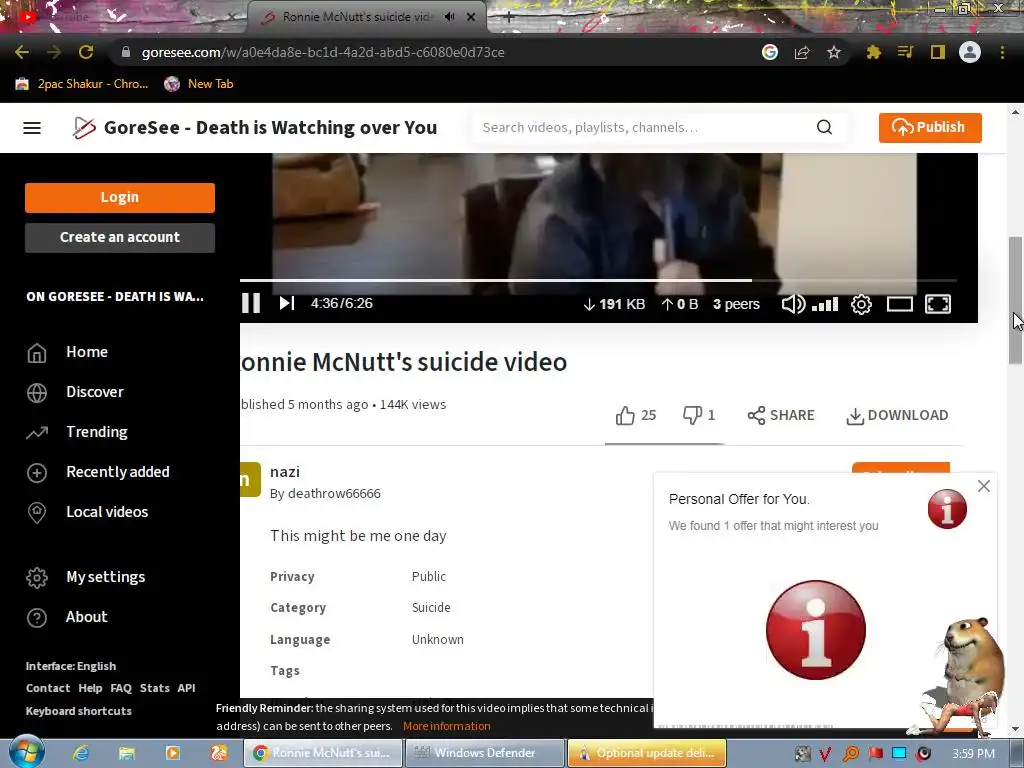
Task: Go back to the previous page
Action: pos(22,52)
